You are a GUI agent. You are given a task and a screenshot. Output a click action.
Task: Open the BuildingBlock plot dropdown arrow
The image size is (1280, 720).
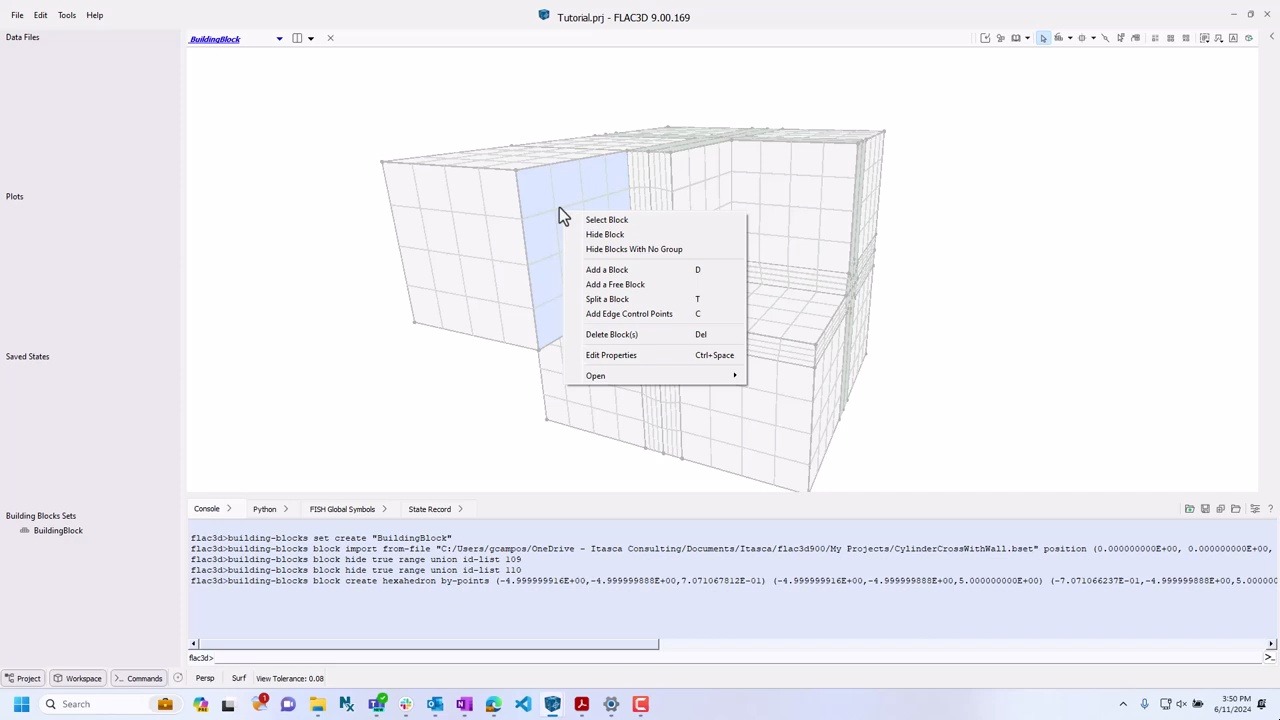coord(279,38)
